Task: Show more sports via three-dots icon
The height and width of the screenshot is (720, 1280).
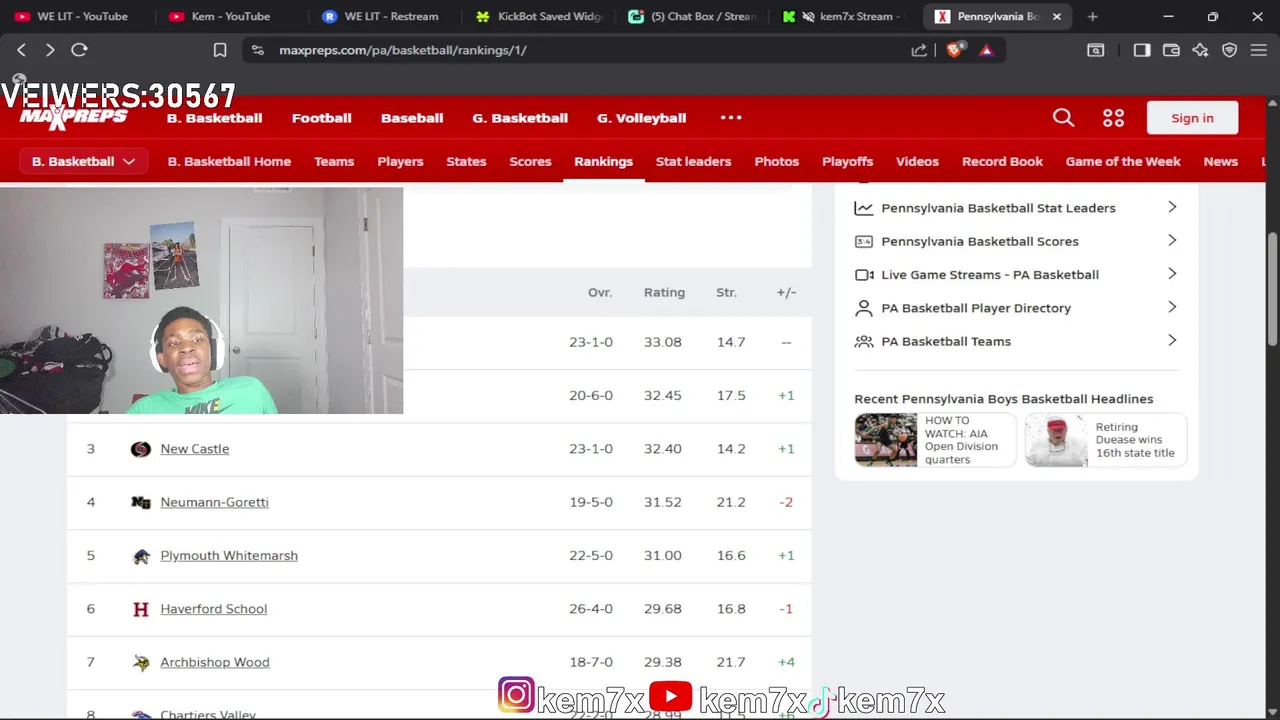Action: (731, 118)
